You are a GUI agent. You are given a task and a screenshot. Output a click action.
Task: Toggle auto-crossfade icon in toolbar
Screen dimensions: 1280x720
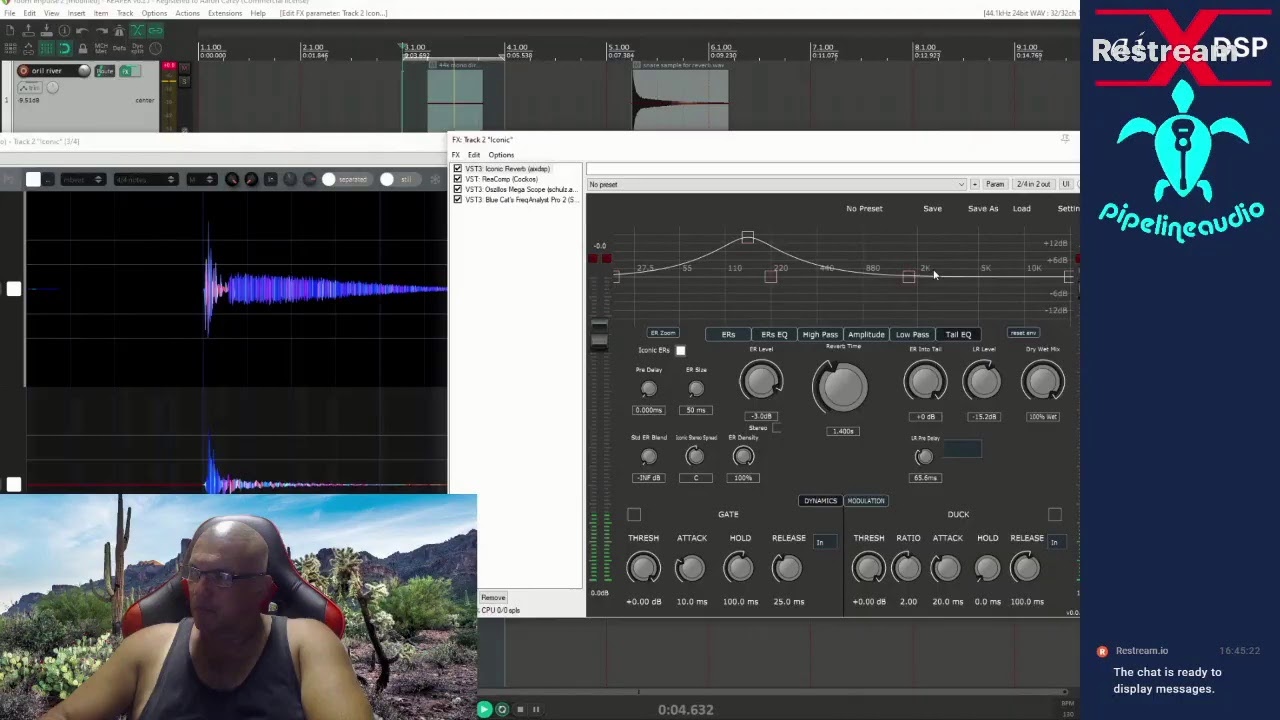coord(138,31)
